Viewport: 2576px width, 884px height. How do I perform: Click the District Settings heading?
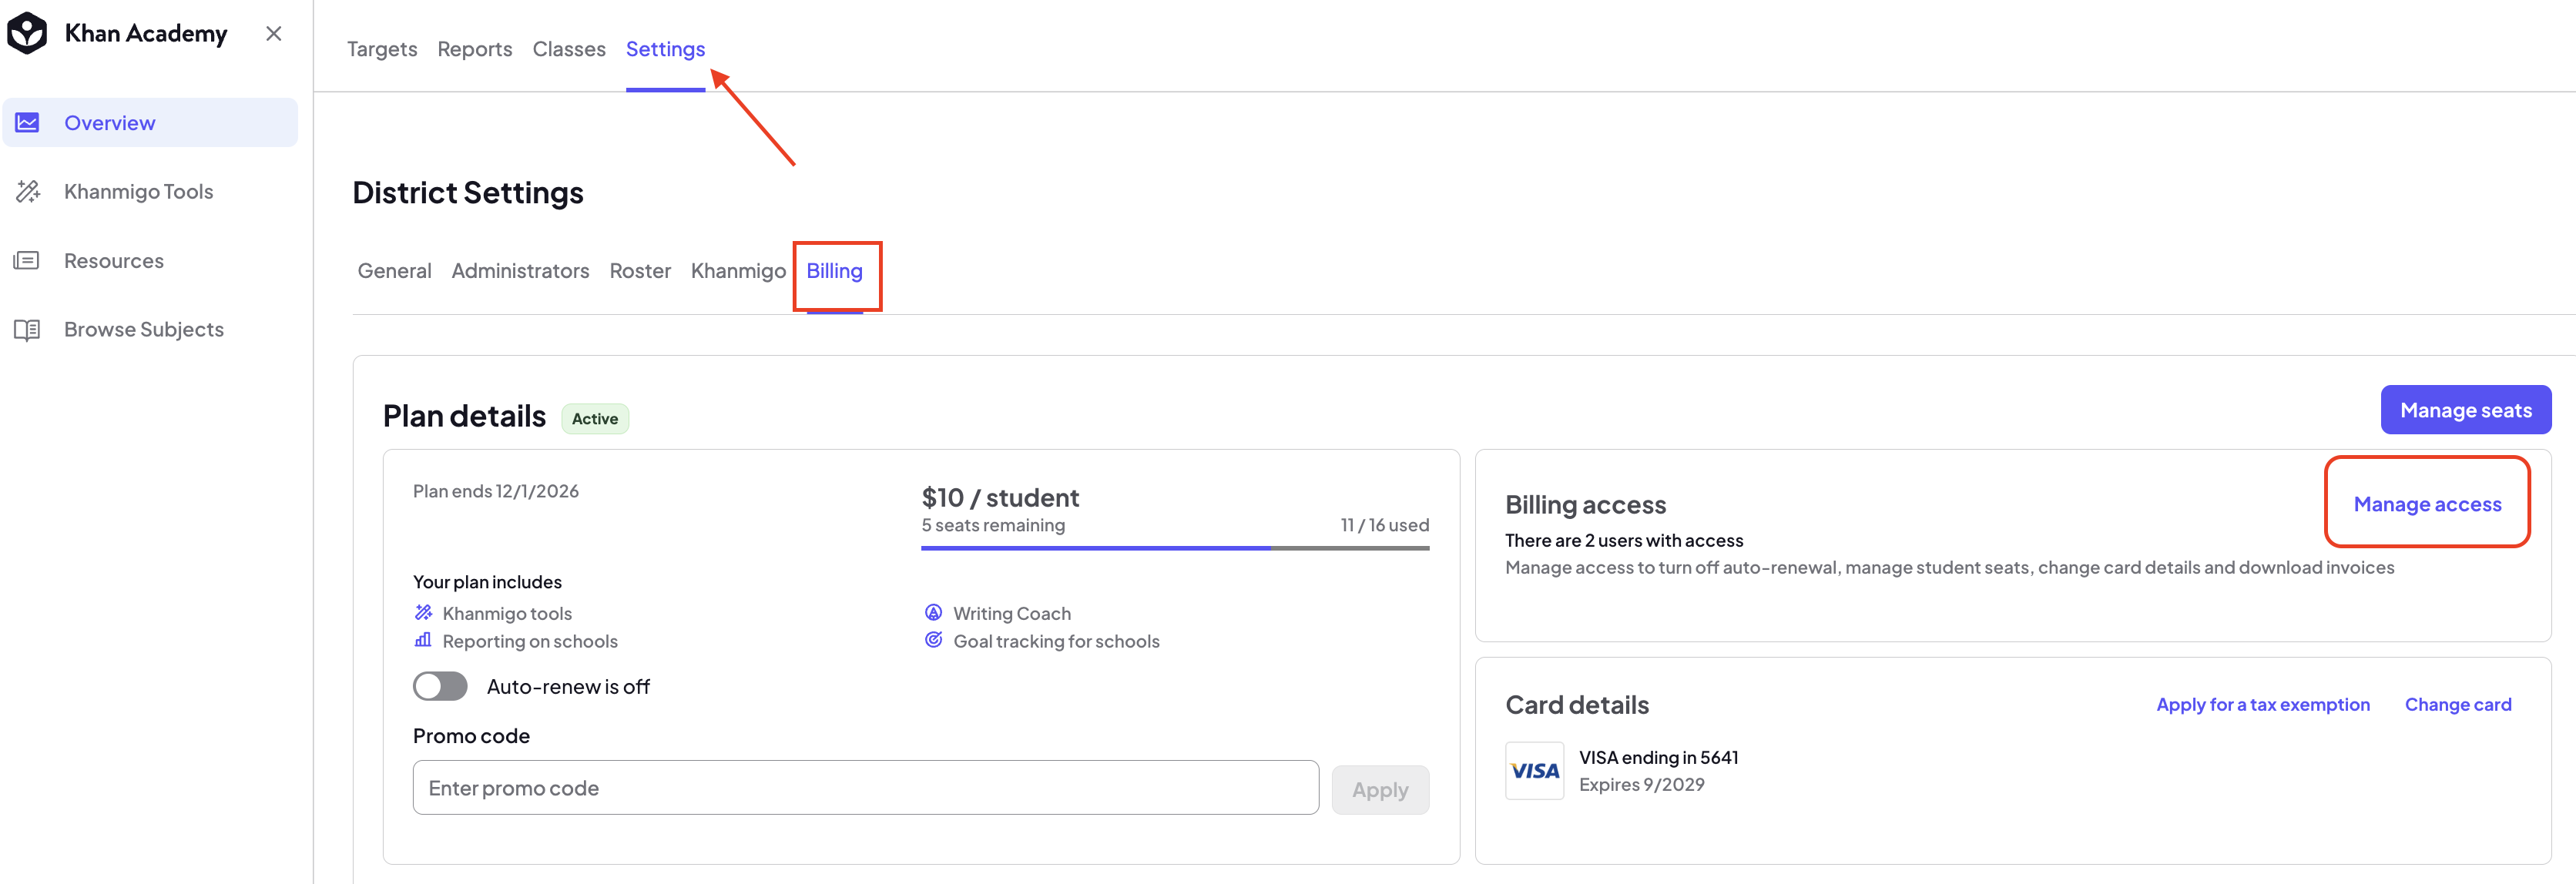(x=468, y=193)
